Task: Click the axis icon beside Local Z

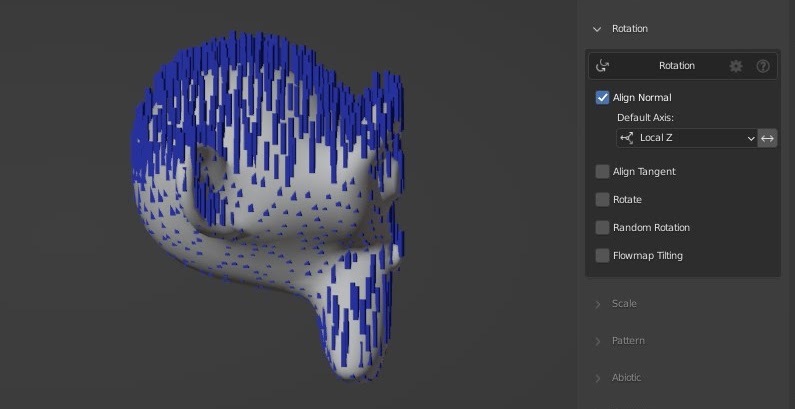Action: pos(627,138)
